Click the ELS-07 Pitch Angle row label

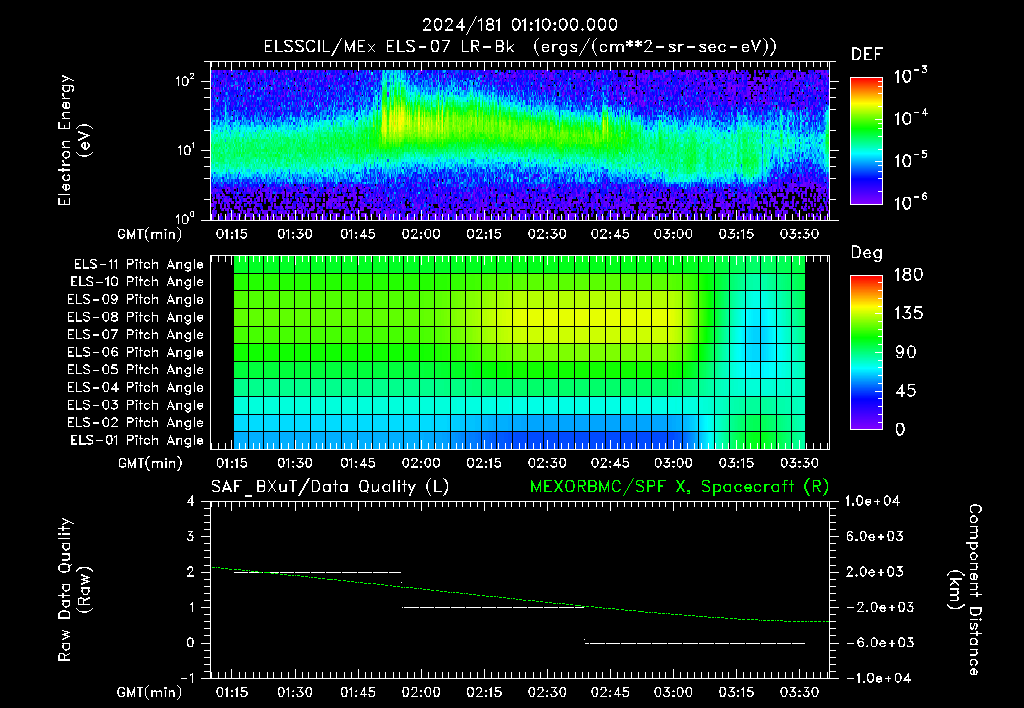(135, 334)
